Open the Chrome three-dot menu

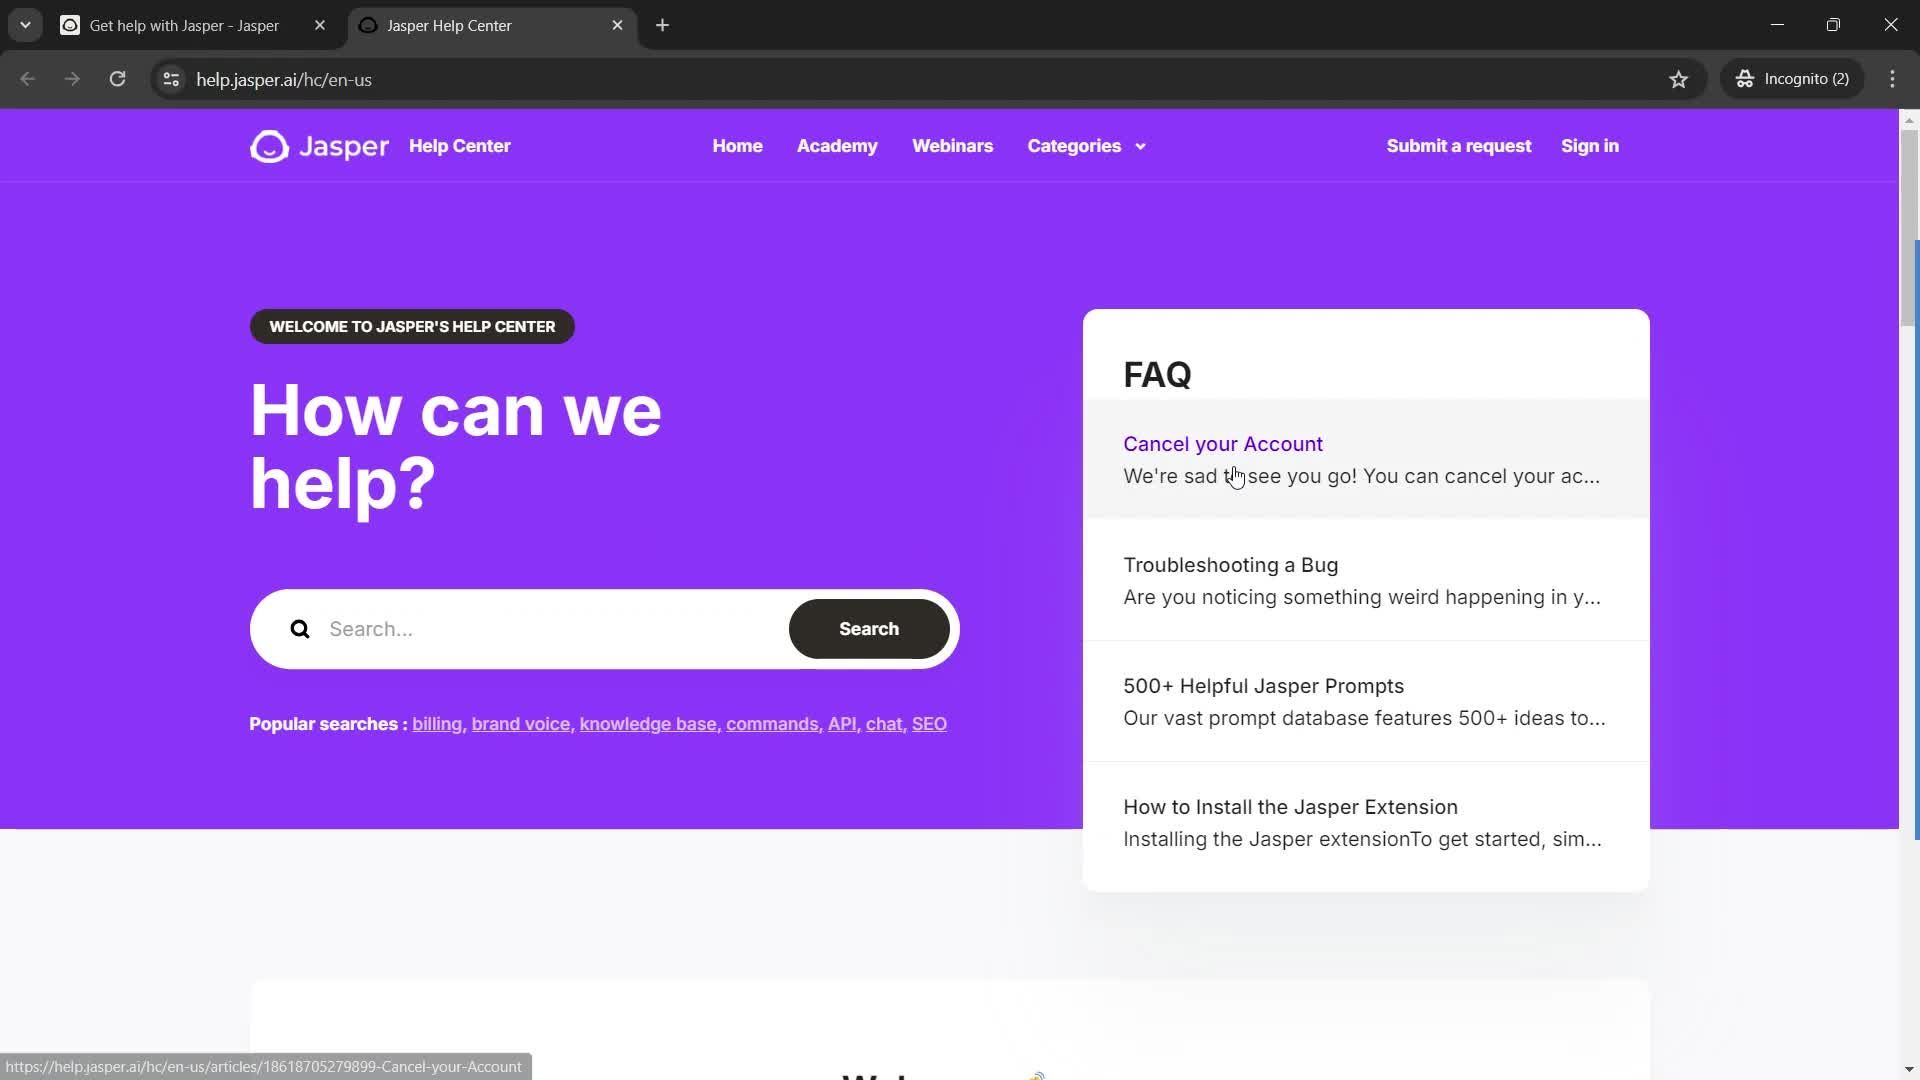point(1892,79)
